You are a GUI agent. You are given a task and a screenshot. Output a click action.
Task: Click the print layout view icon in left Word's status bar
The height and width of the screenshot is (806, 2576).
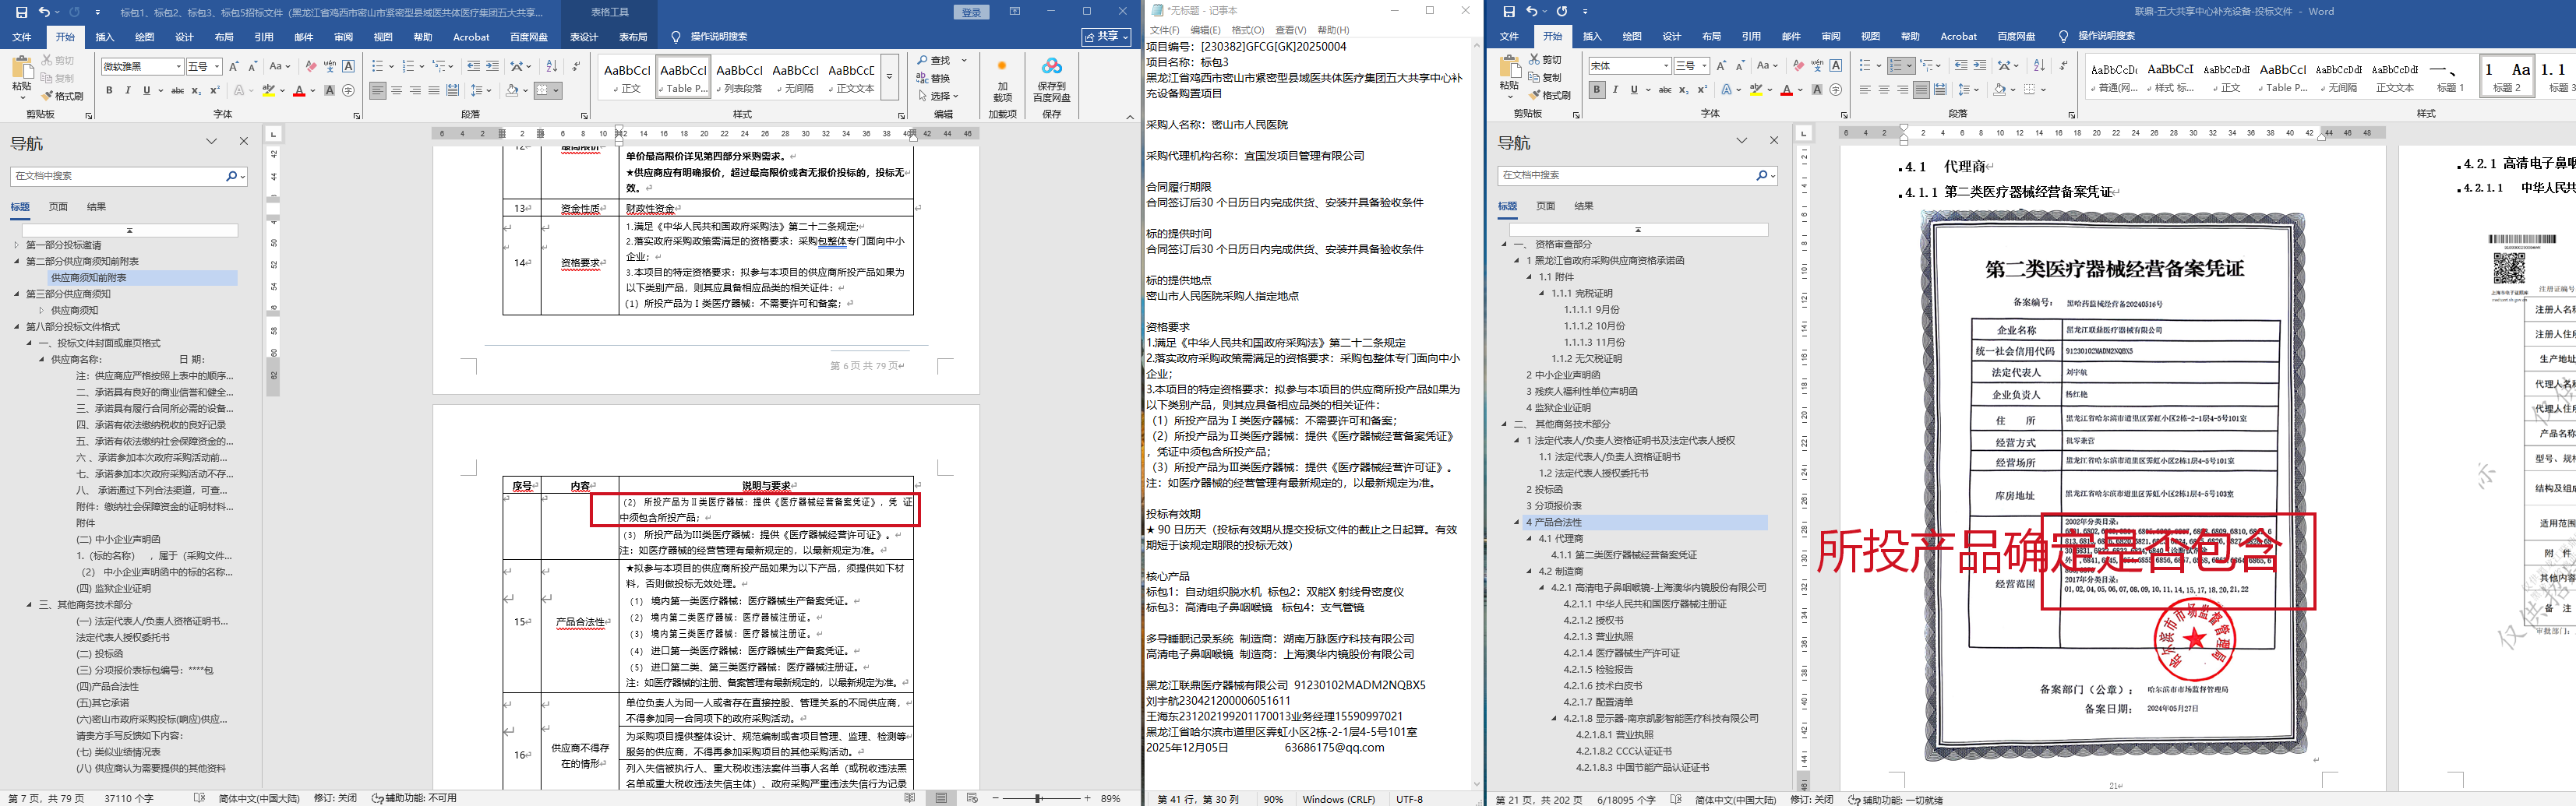point(941,798)
